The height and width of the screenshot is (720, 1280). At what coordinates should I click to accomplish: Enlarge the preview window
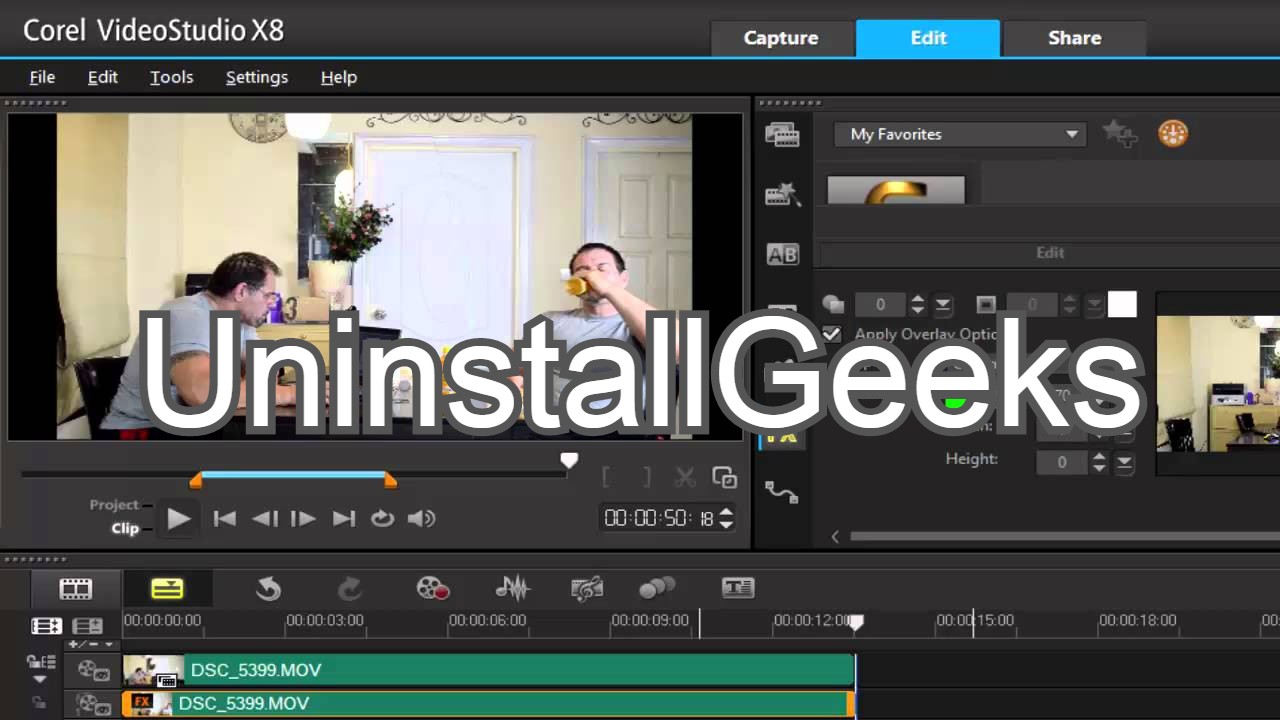tap(725, 478)
